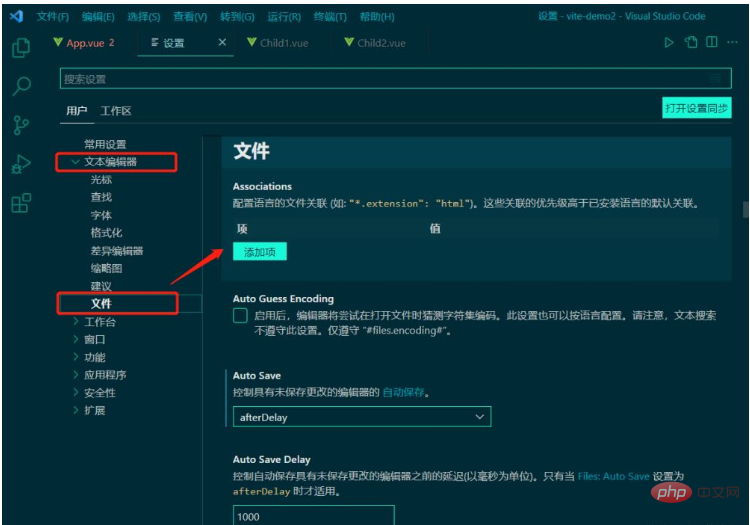Viewport: 750px width, 525px height.
Task: Enable the Auto Guess Encoding checkbox
Action: (x=240, y=316)
